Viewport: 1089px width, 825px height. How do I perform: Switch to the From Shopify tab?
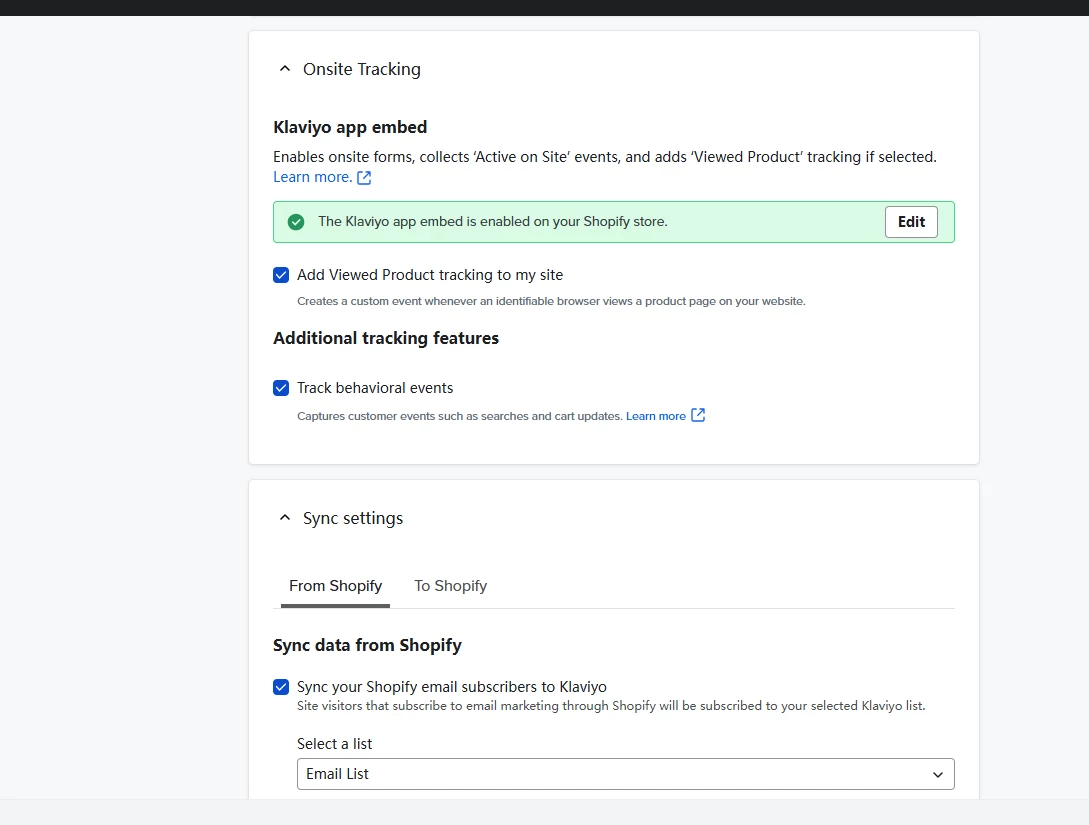335,586
